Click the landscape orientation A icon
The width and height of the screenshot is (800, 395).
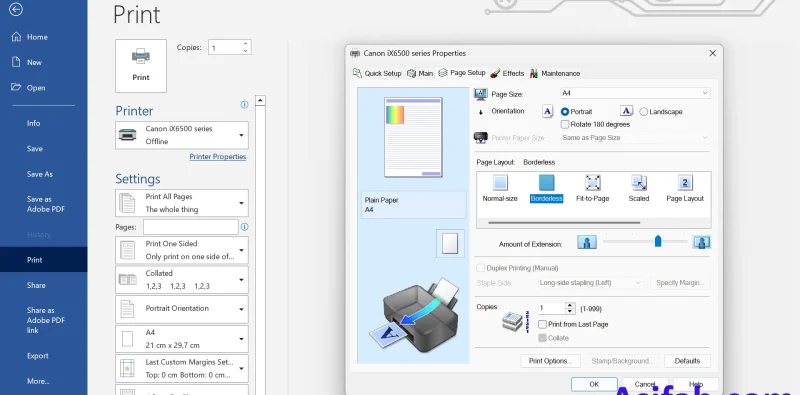click(627, 111)
